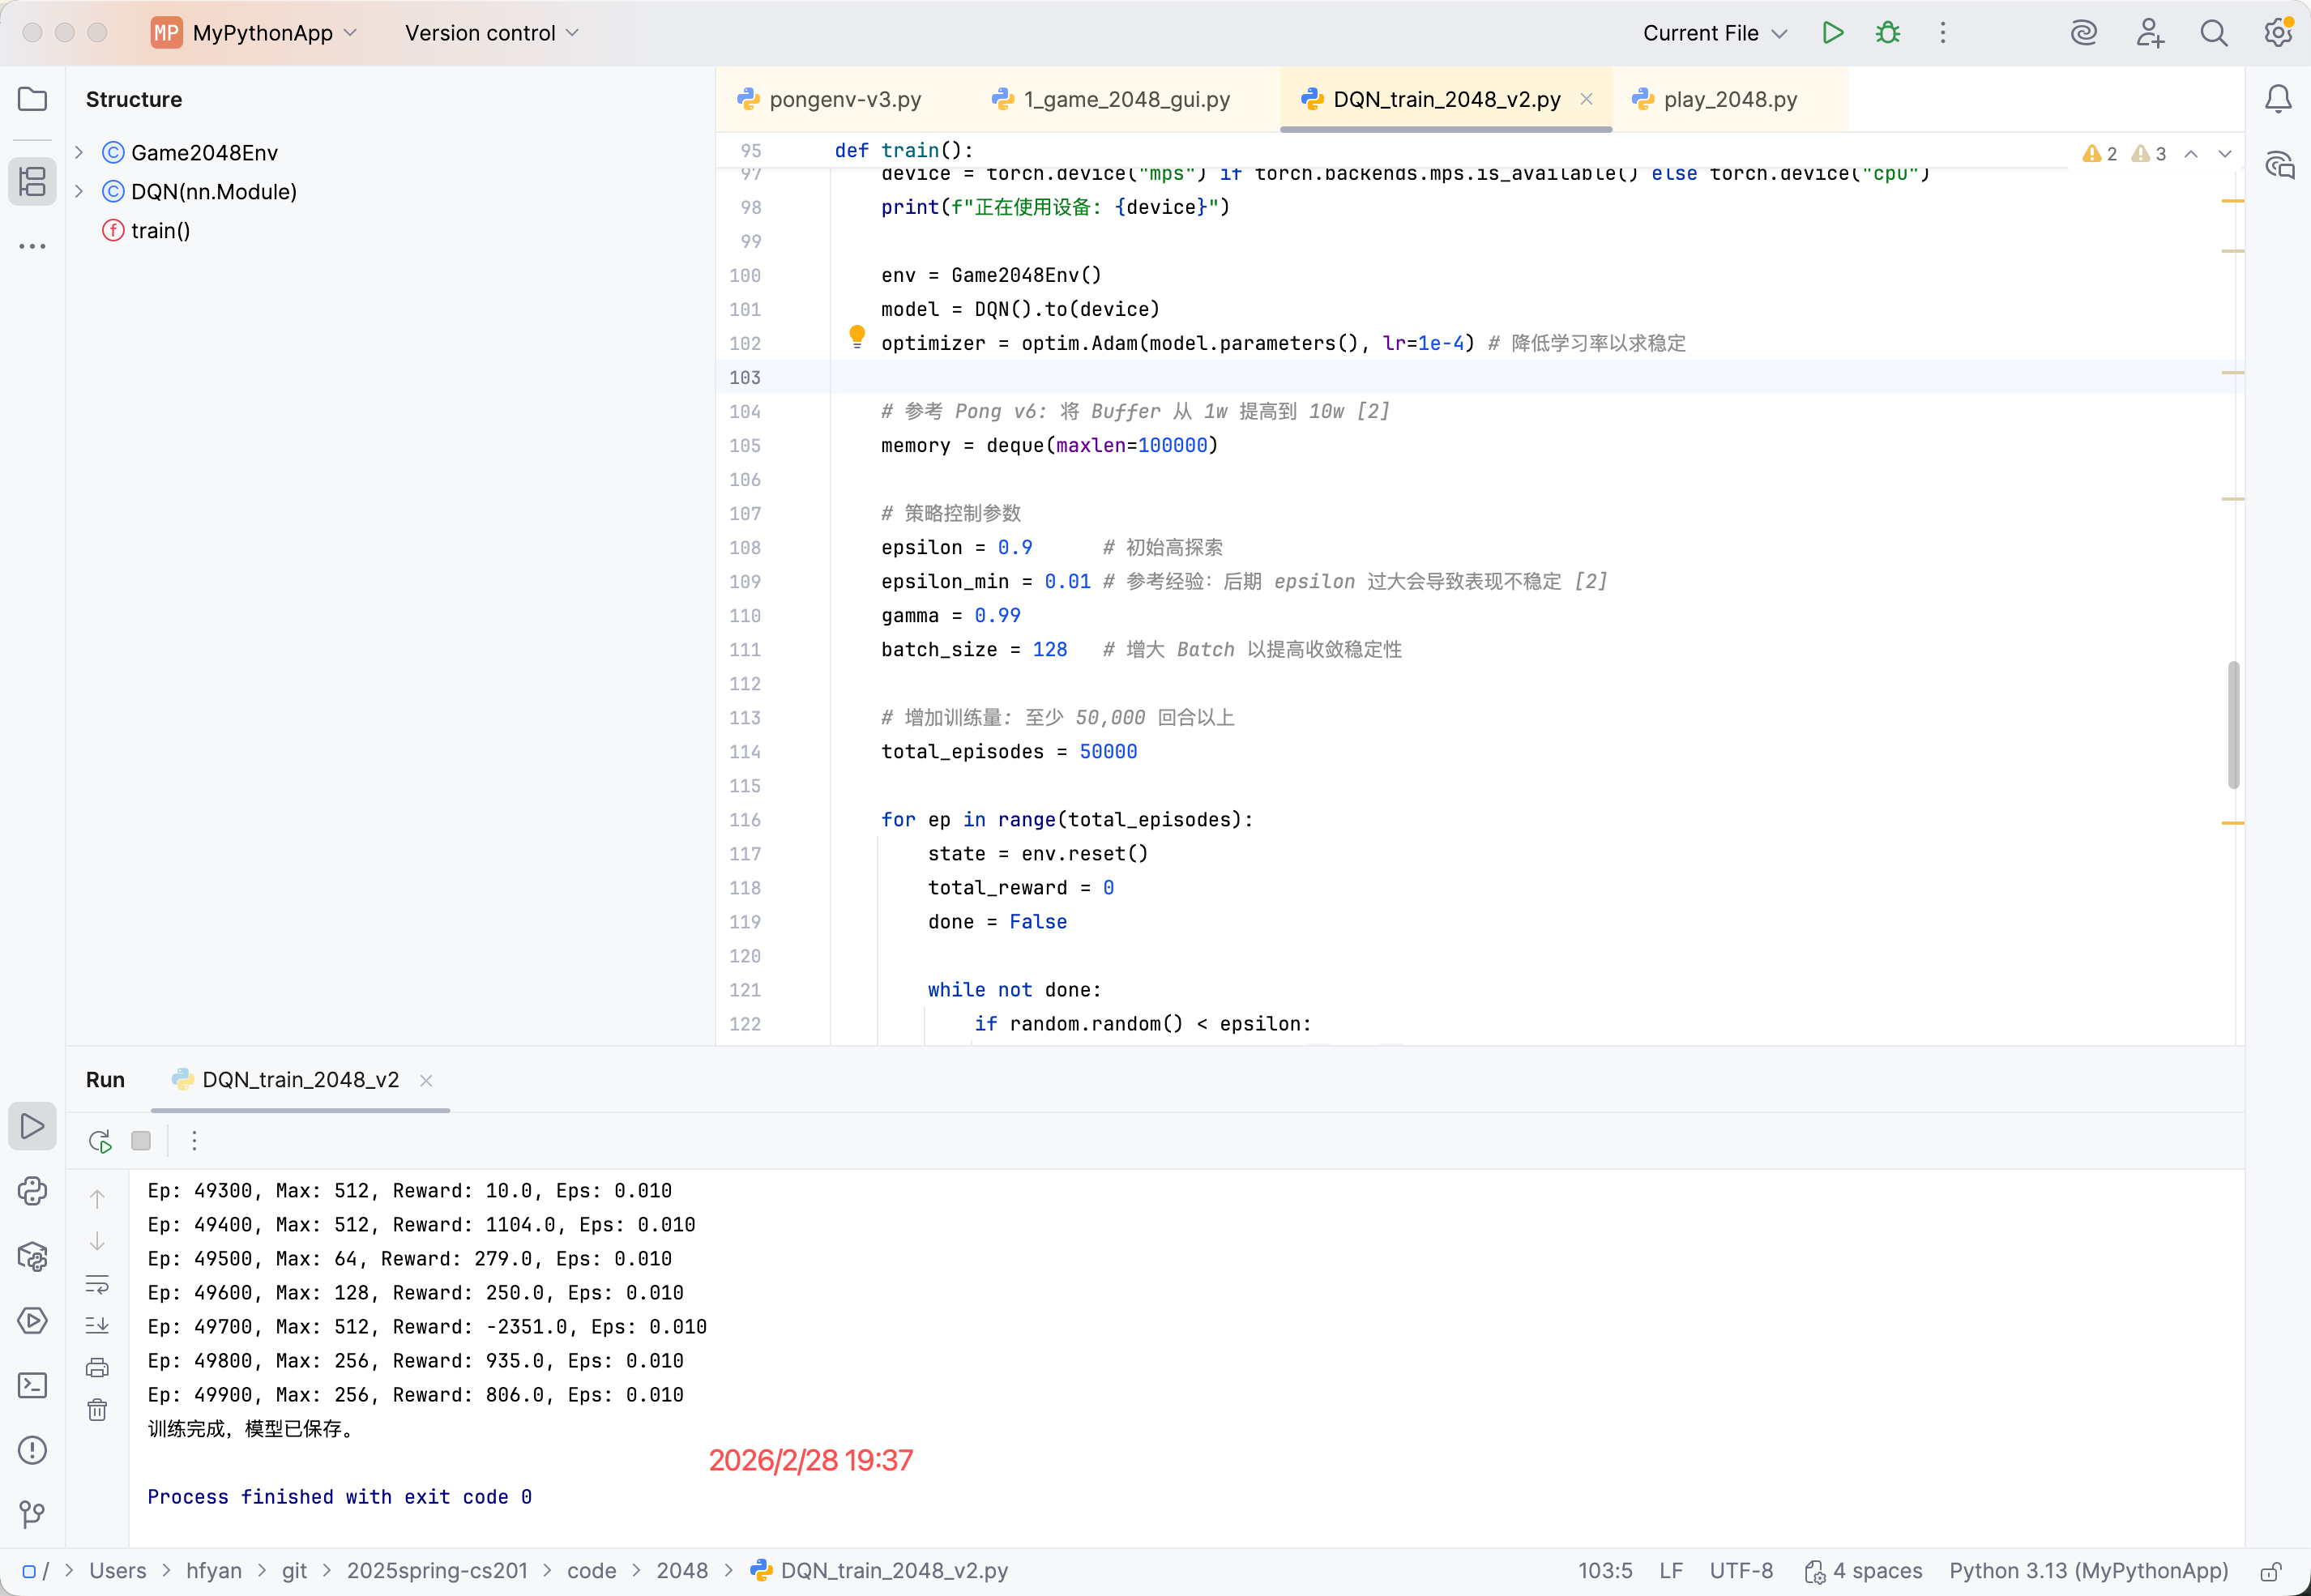Select the train() function in Structure
Screen dimensions: 2311x1596
[160, 230]
